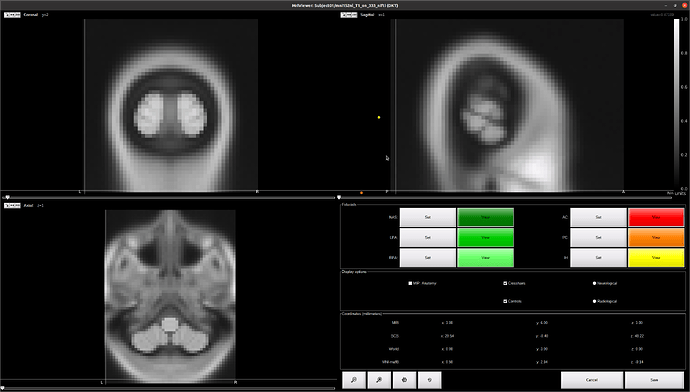The height and width of the screenshot is (392, 690).
Task: View the PC point orange button
Action: (656, 238)
